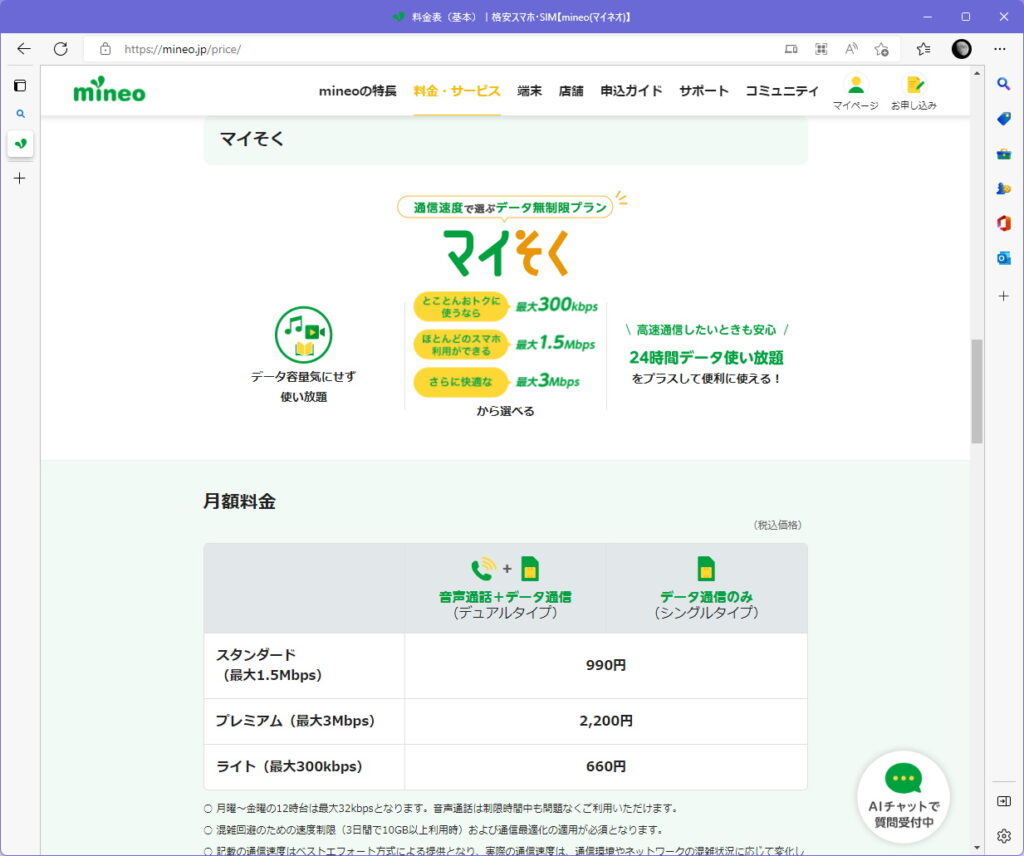Open Edge Settings and more menu

point(1000,49)
